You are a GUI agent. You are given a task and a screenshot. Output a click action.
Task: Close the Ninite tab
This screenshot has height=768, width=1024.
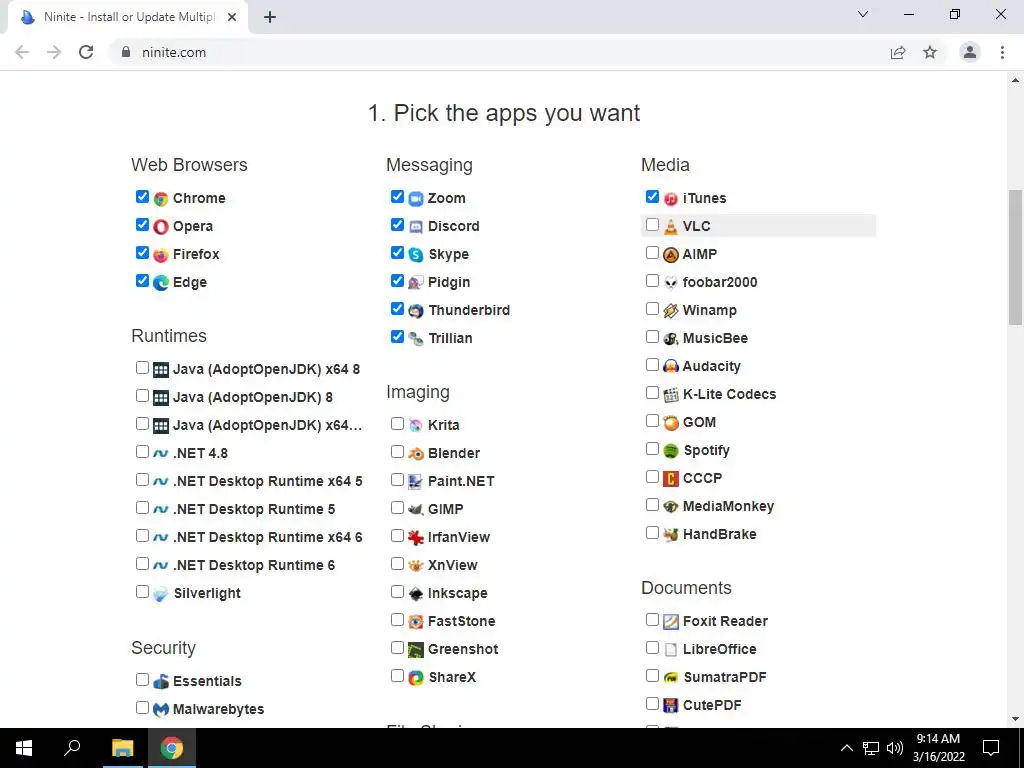coord(232,18)
